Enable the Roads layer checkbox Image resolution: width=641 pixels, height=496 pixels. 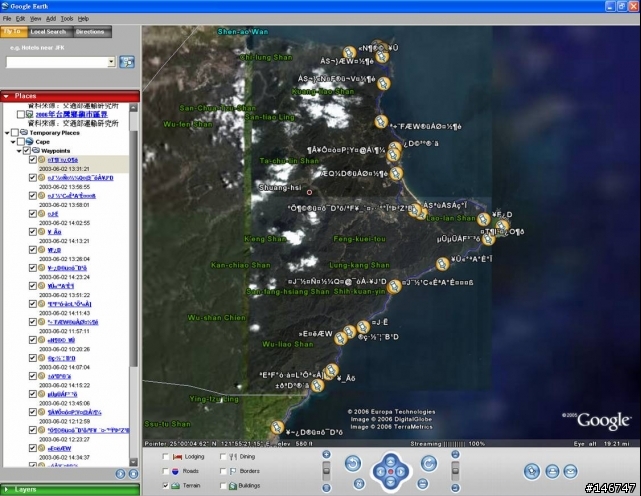(x=166, y=471)
